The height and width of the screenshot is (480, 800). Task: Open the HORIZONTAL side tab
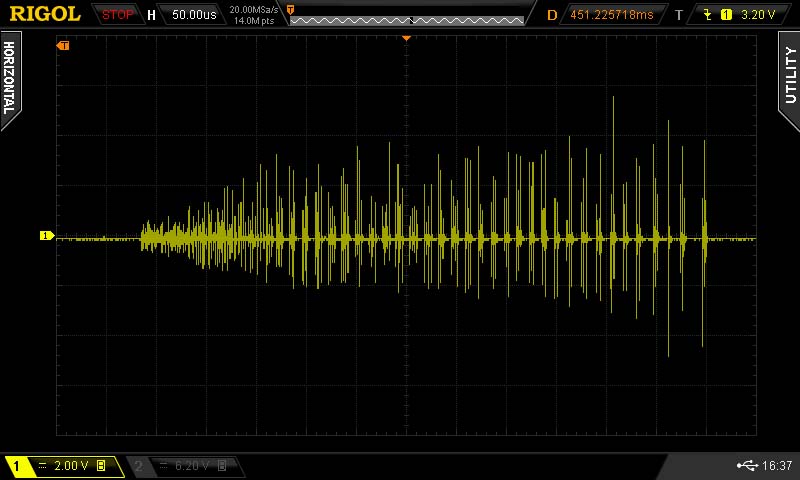tap(10, 78)
